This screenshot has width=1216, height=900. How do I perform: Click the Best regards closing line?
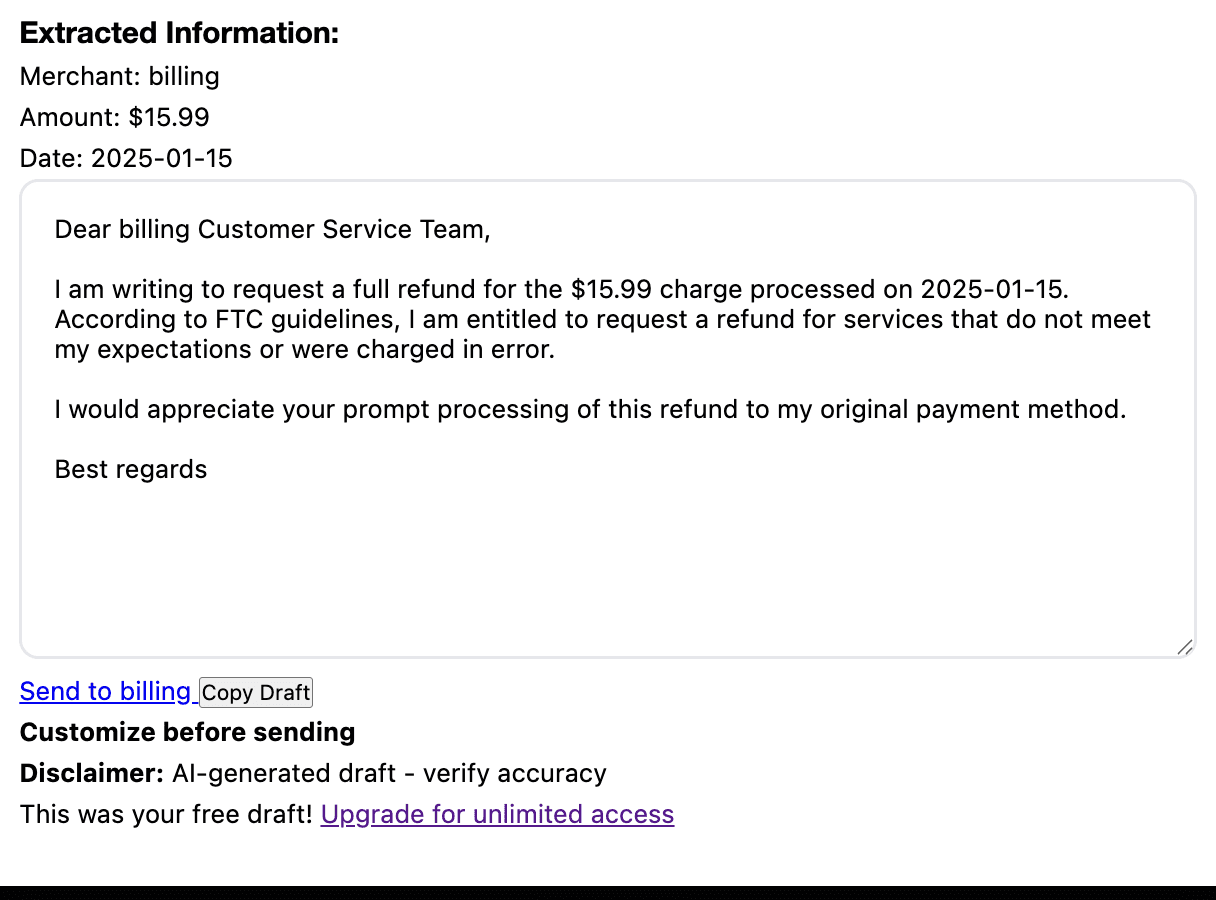tap(131, 469)
